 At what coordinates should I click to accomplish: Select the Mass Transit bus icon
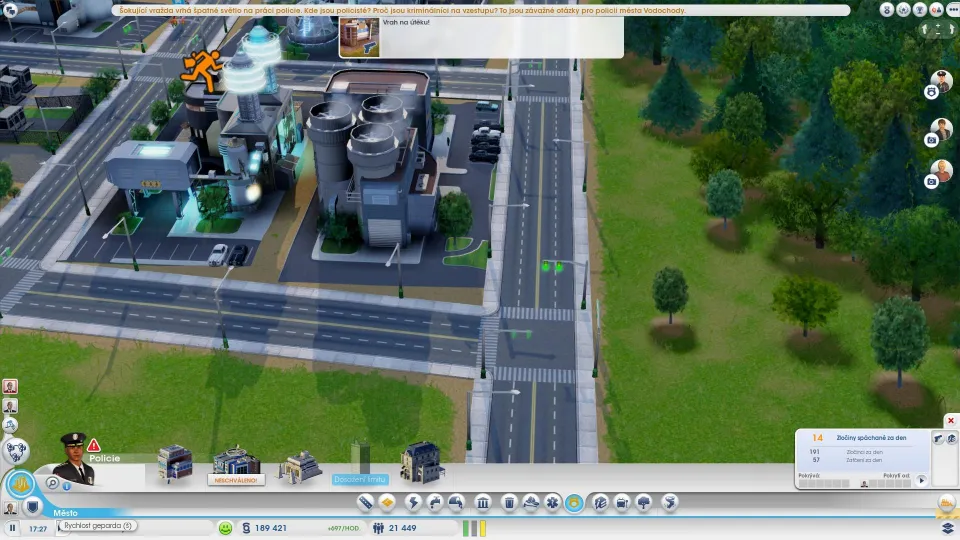[x=621, y=503]
